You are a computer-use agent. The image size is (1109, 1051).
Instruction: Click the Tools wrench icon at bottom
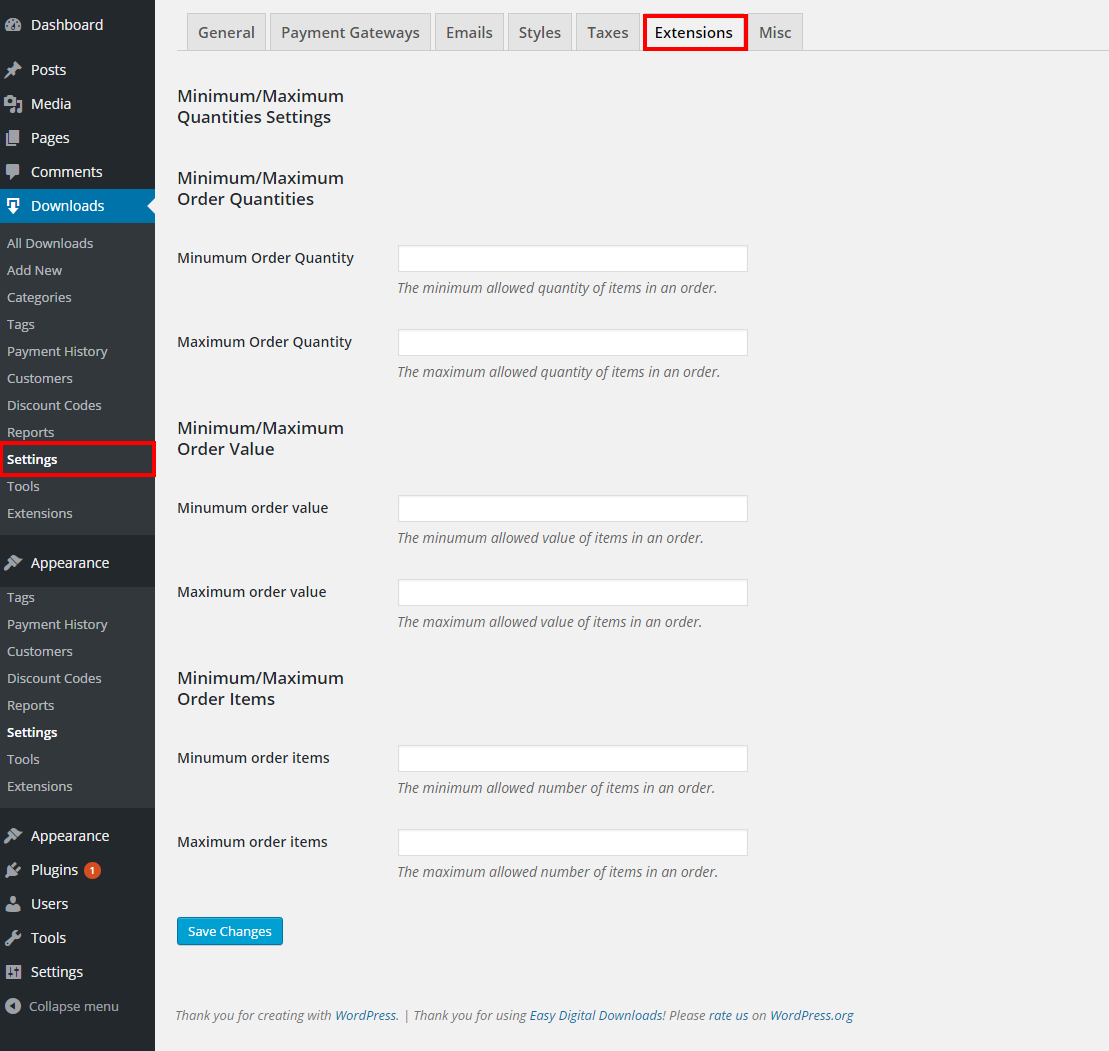coord(13,938)
